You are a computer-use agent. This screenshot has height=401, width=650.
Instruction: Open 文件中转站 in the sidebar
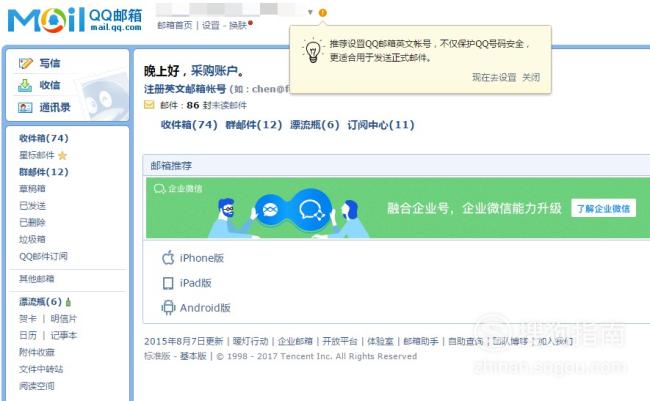[x=41, y=369]
